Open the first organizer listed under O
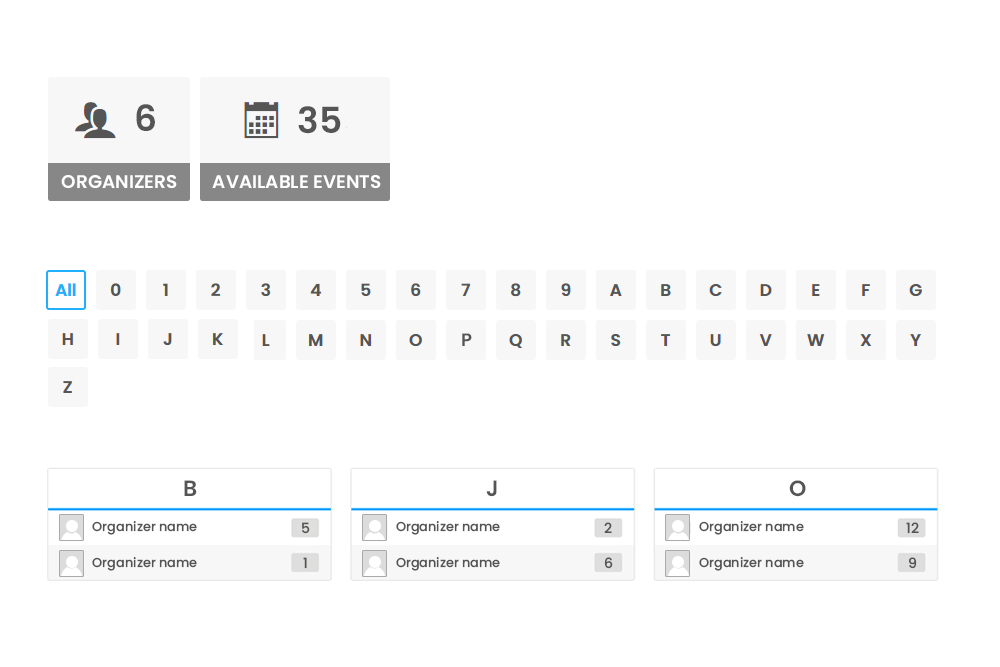This screenshot has height=667, width=1000. click(751, 527)
